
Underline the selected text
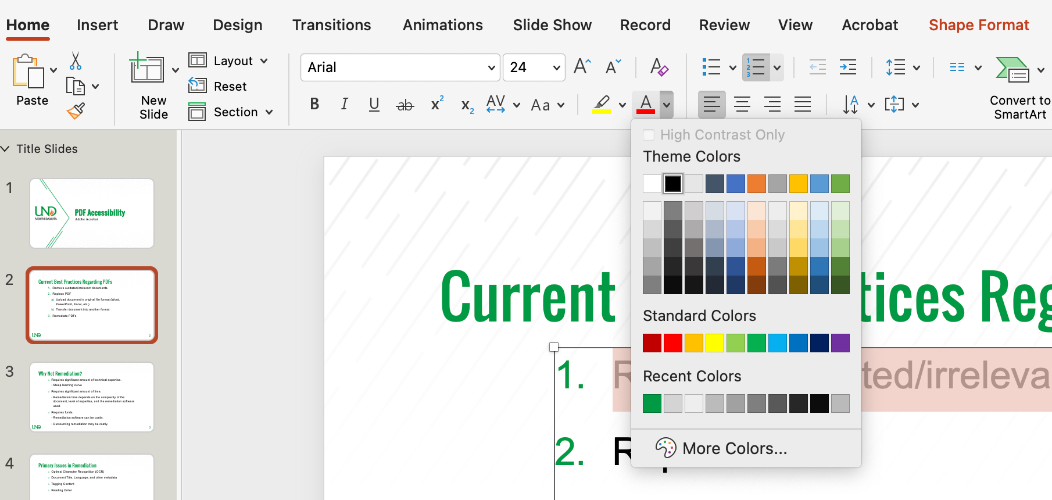pyautogui.click(x=374, y=105)
